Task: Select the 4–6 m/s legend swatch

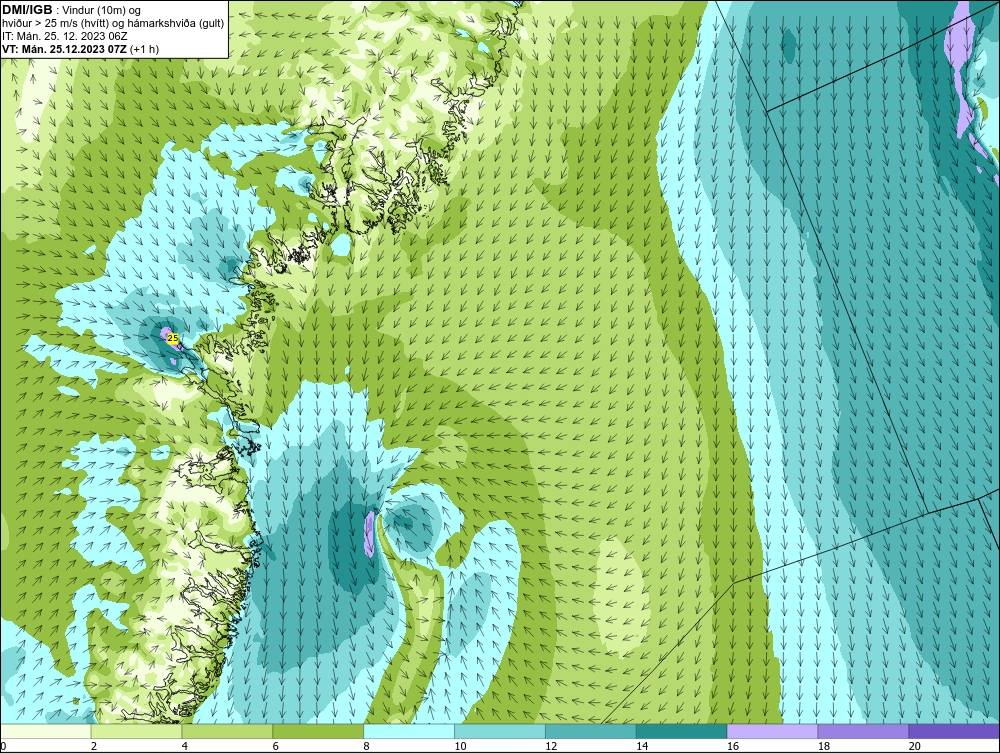Action: pos(227,731)
